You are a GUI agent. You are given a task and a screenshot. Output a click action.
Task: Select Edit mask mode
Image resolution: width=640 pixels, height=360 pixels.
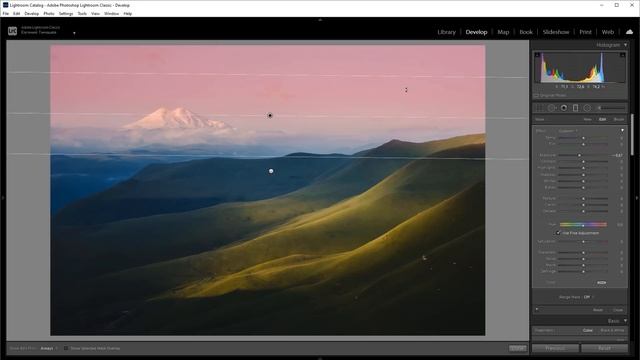coord(602,119)
